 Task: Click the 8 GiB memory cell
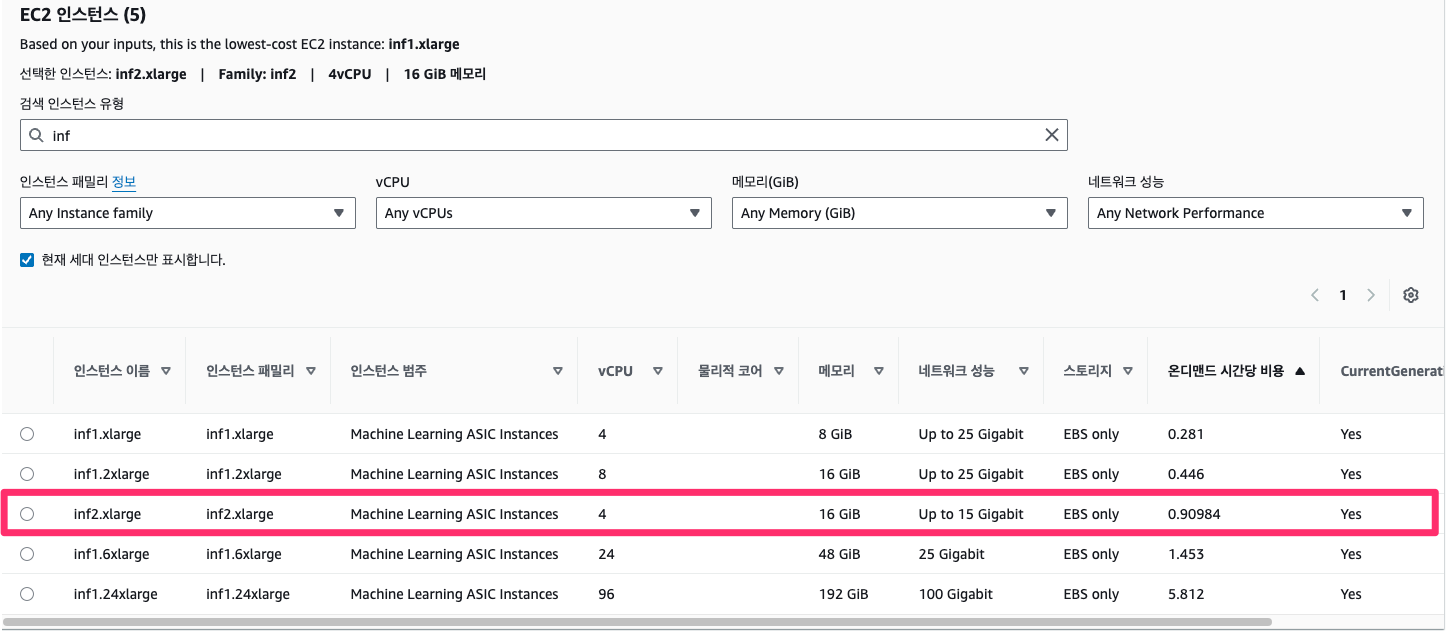tap(835, 434)
